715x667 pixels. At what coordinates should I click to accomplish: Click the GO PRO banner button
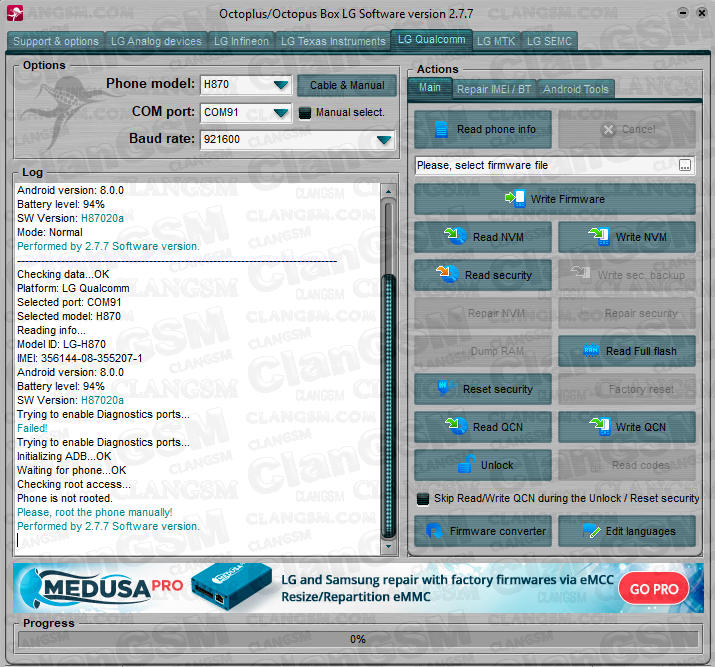point(654,589)
